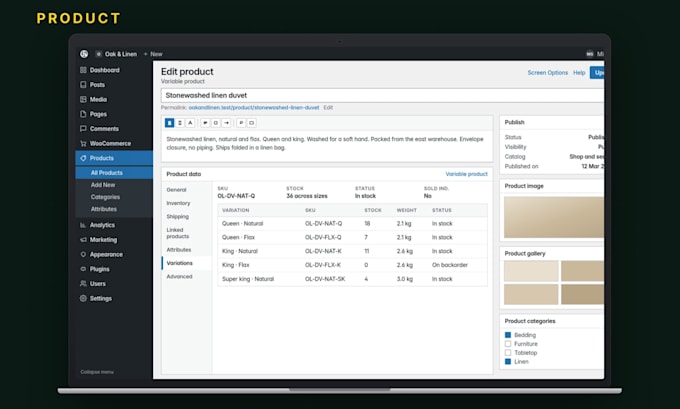Click the P-shaped editor toolbar button

(x=241, y=123)
